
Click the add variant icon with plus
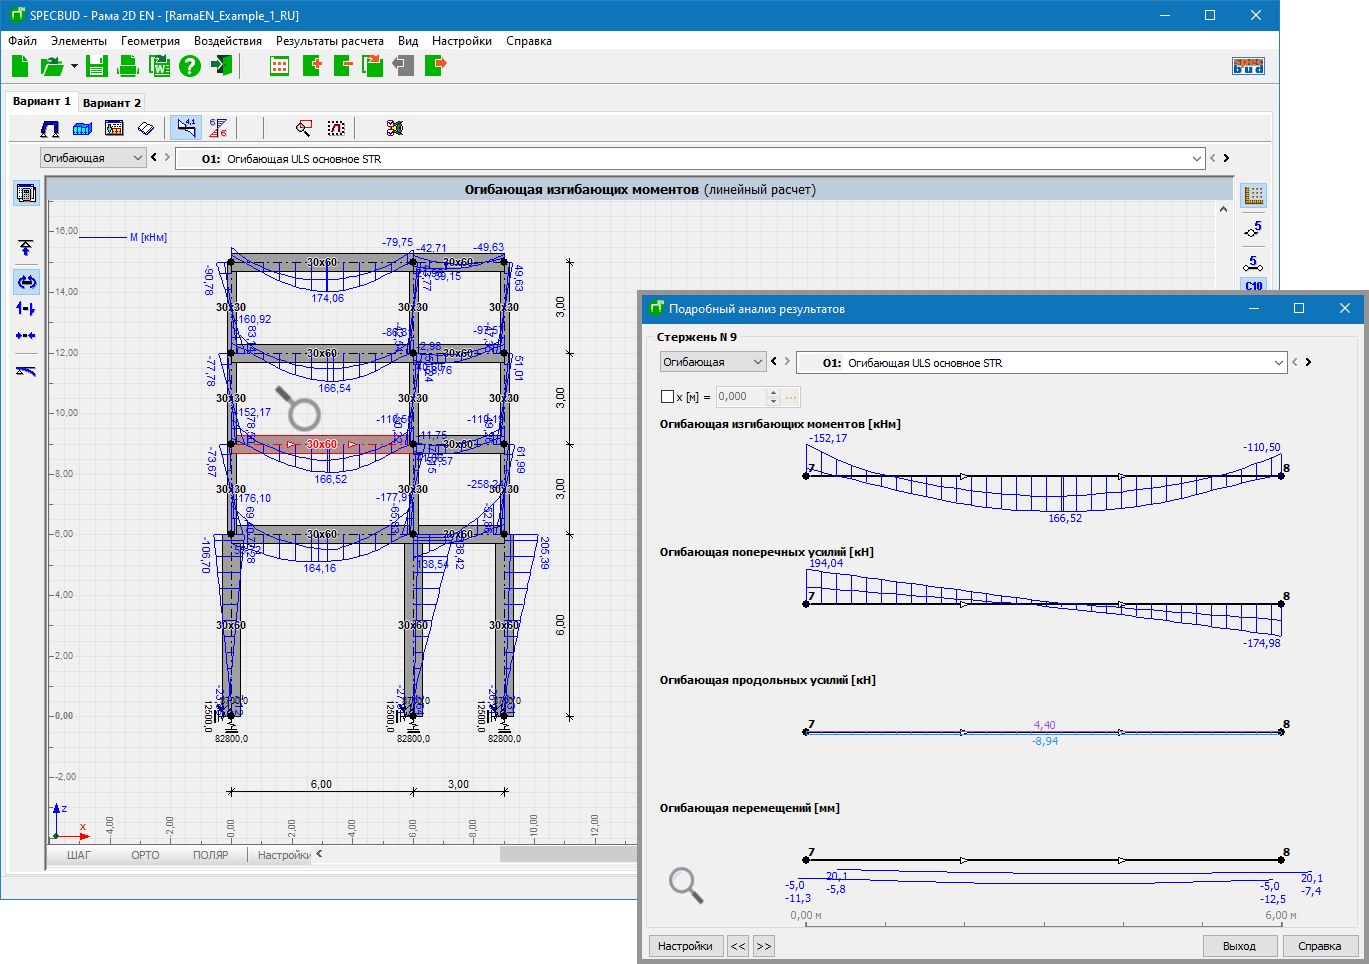click(311, 67)
